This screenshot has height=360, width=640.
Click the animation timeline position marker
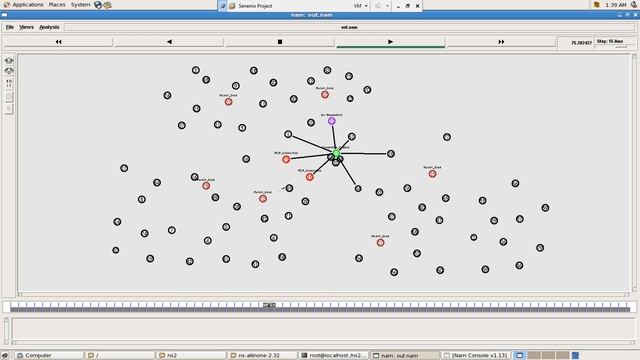pyautogui.click(x=269, y=305)
